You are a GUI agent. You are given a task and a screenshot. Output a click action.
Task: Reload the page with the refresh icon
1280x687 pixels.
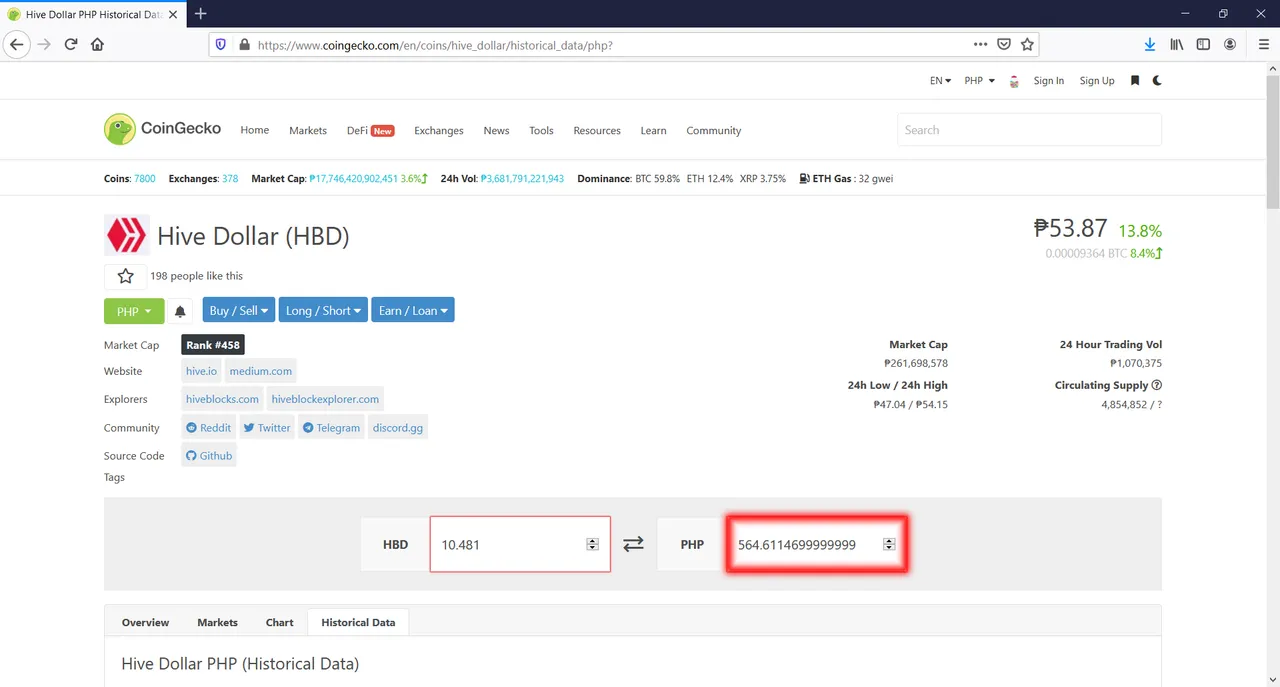pos(71,44)
